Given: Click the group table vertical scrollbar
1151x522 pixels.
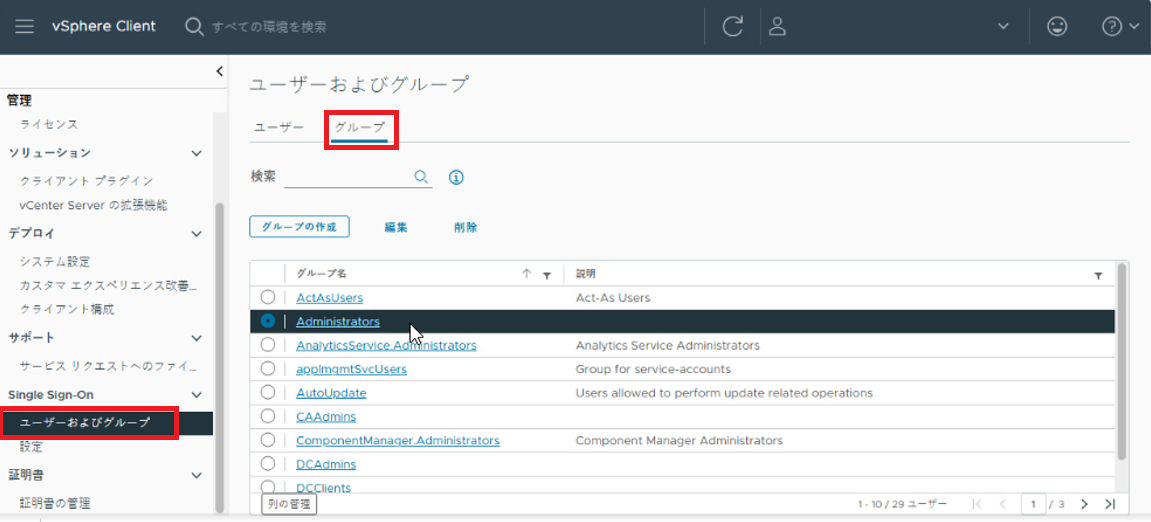Looking at the screenshot, I should click(1122, 361).
